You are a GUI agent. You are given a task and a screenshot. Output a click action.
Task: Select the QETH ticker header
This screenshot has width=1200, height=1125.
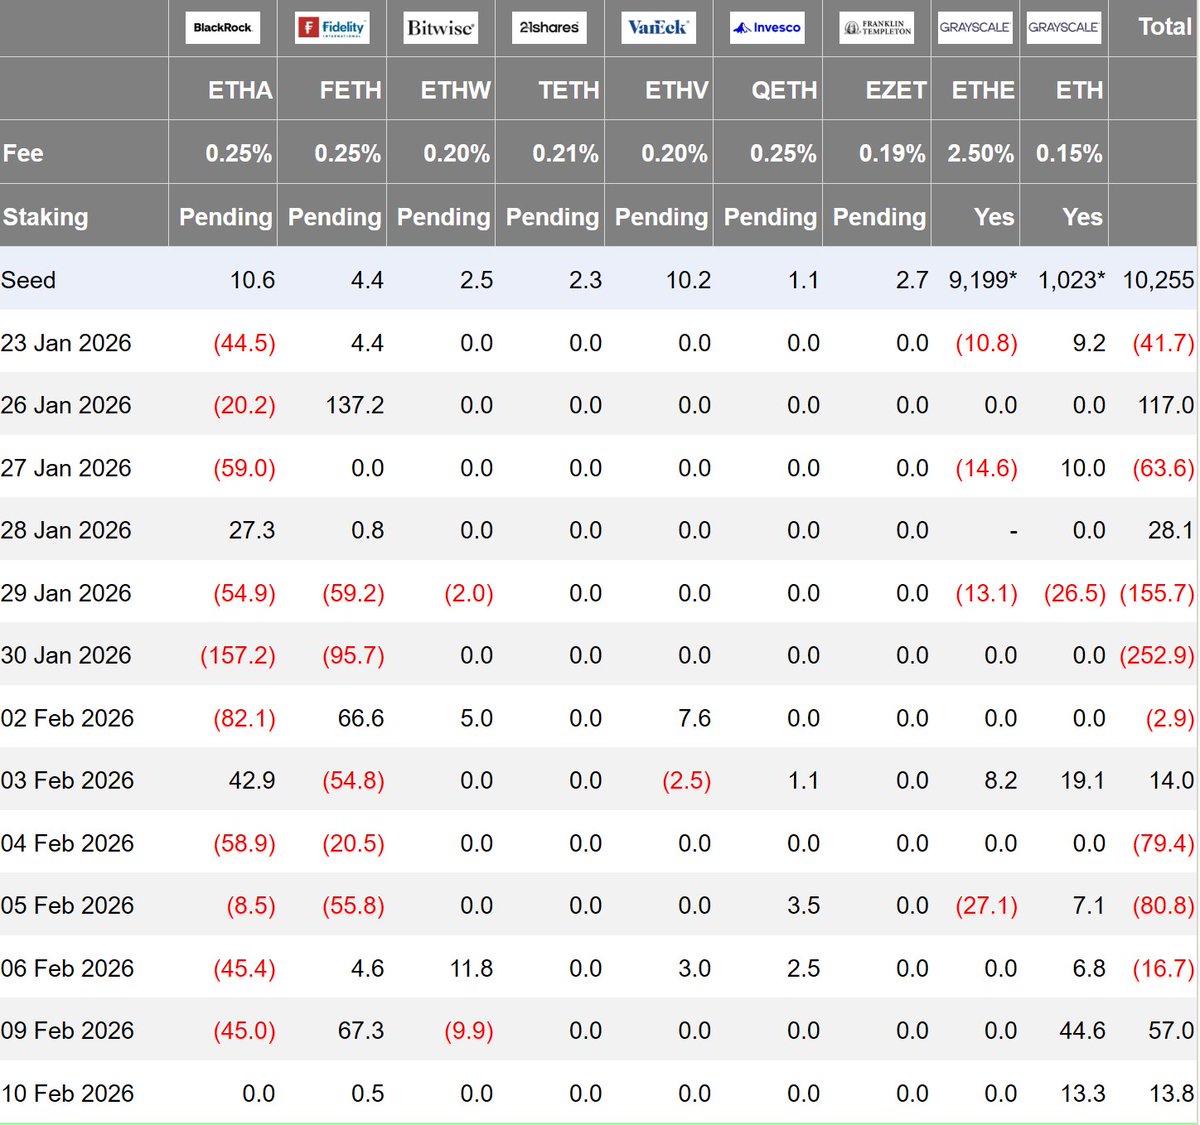pyautogui.click(x=784, y=91)
